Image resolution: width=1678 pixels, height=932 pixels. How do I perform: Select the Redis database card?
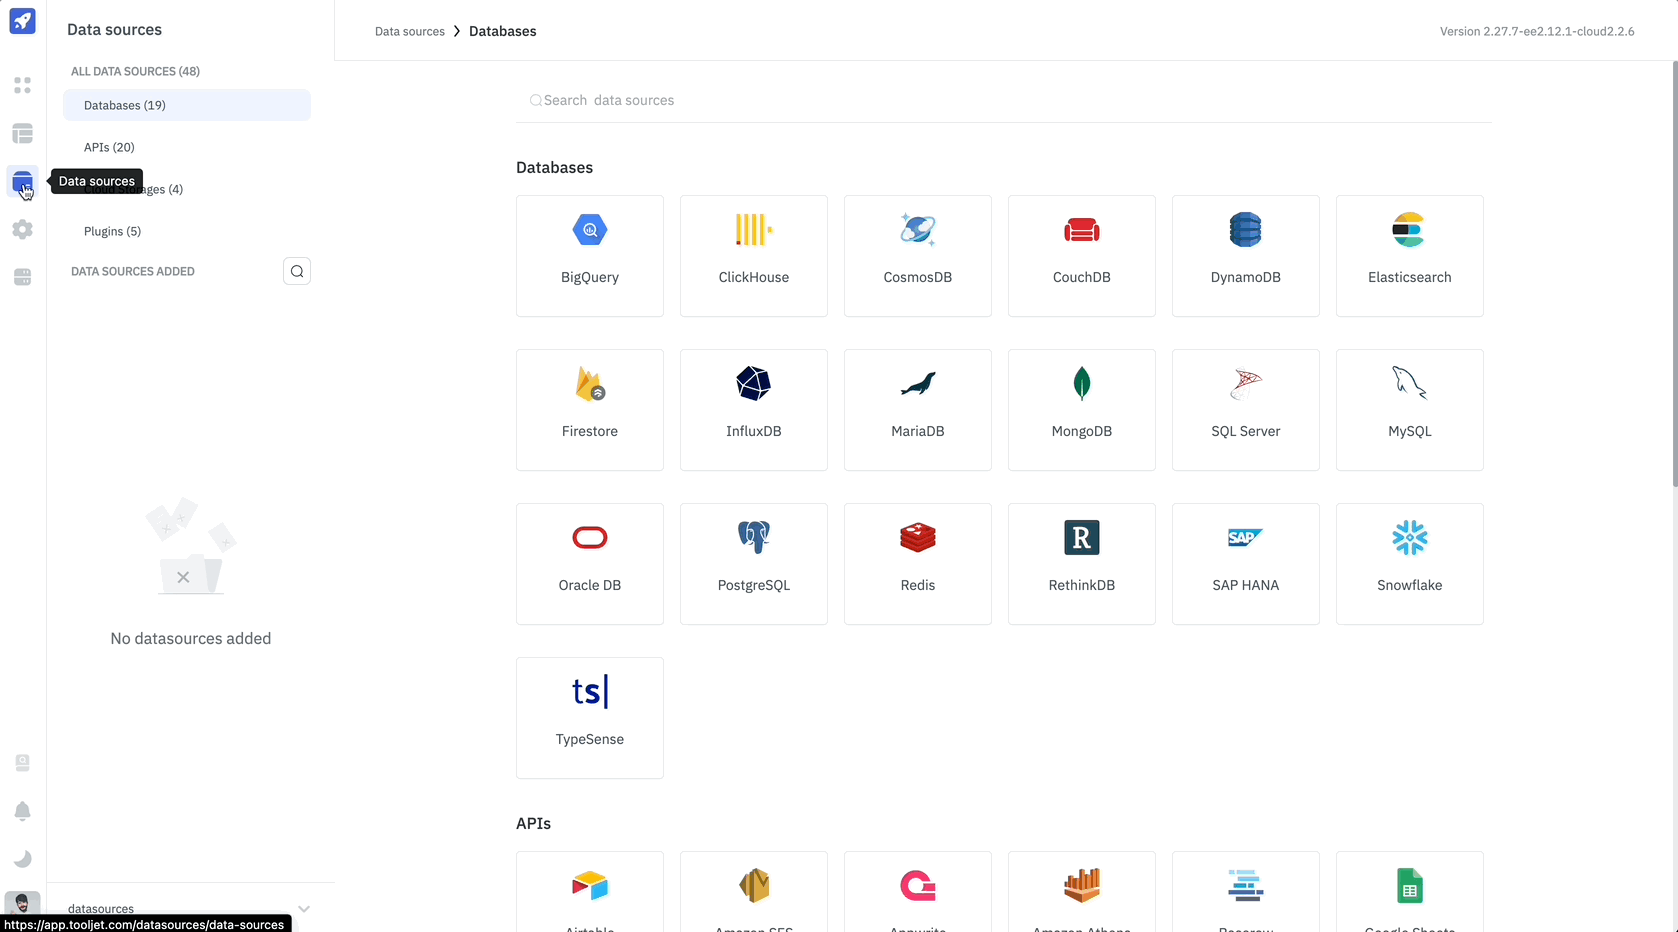[x=917, y=564]
